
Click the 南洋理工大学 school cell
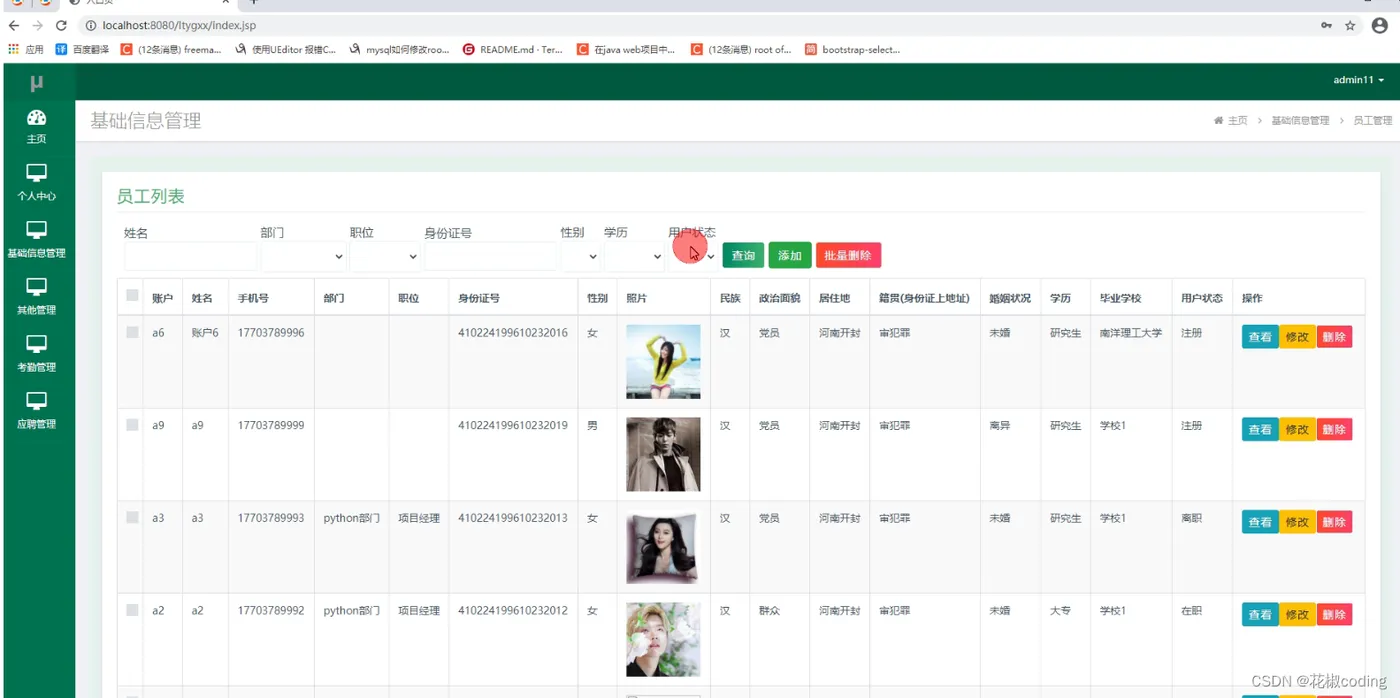point(1131,333)
